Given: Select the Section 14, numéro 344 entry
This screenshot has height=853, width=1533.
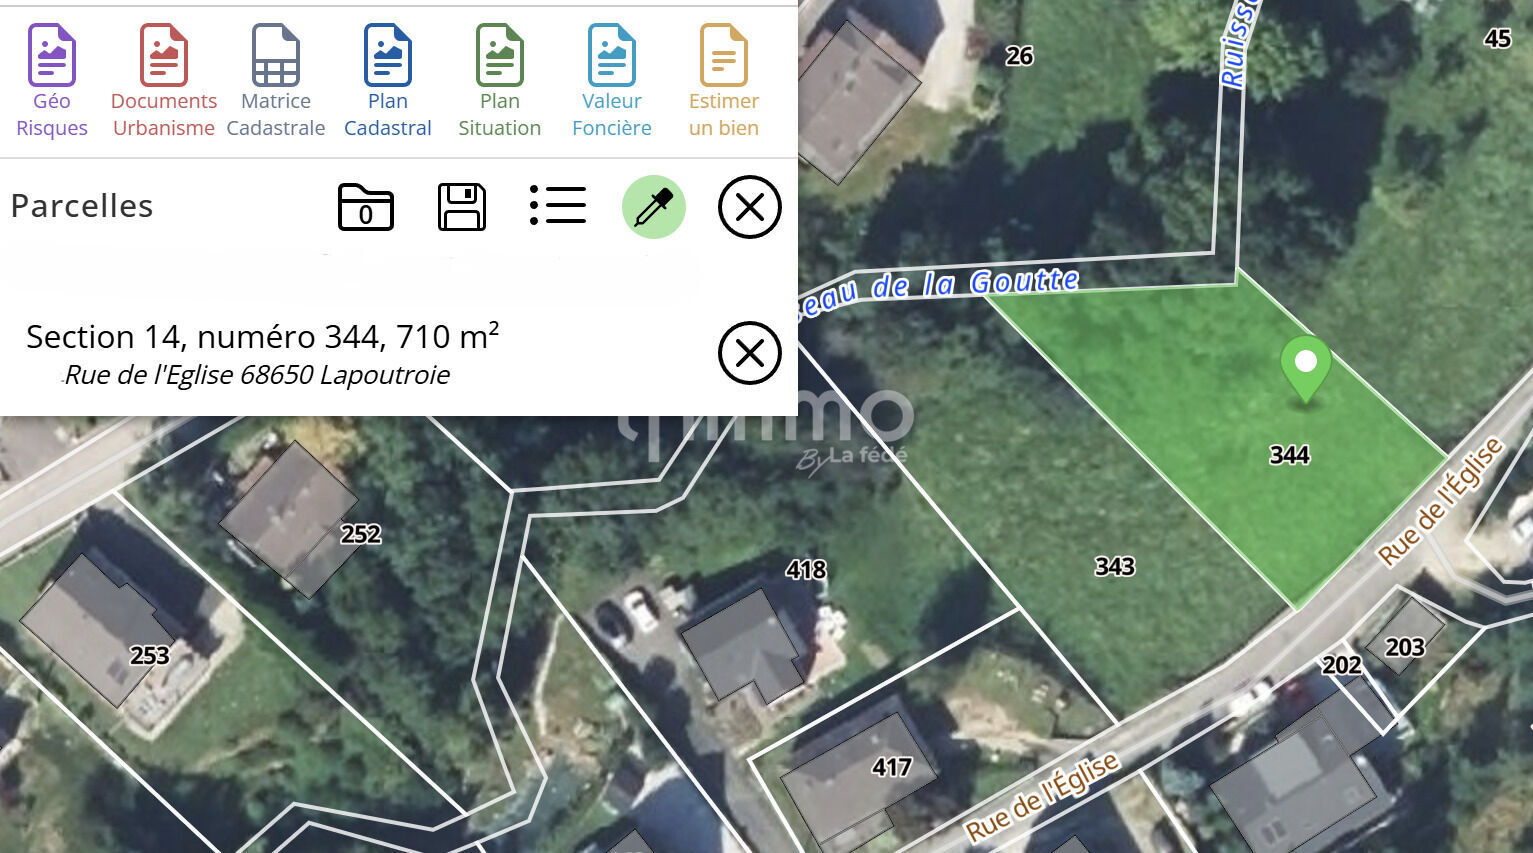Looking at the screenshot, I should click(x=262, y=338).
